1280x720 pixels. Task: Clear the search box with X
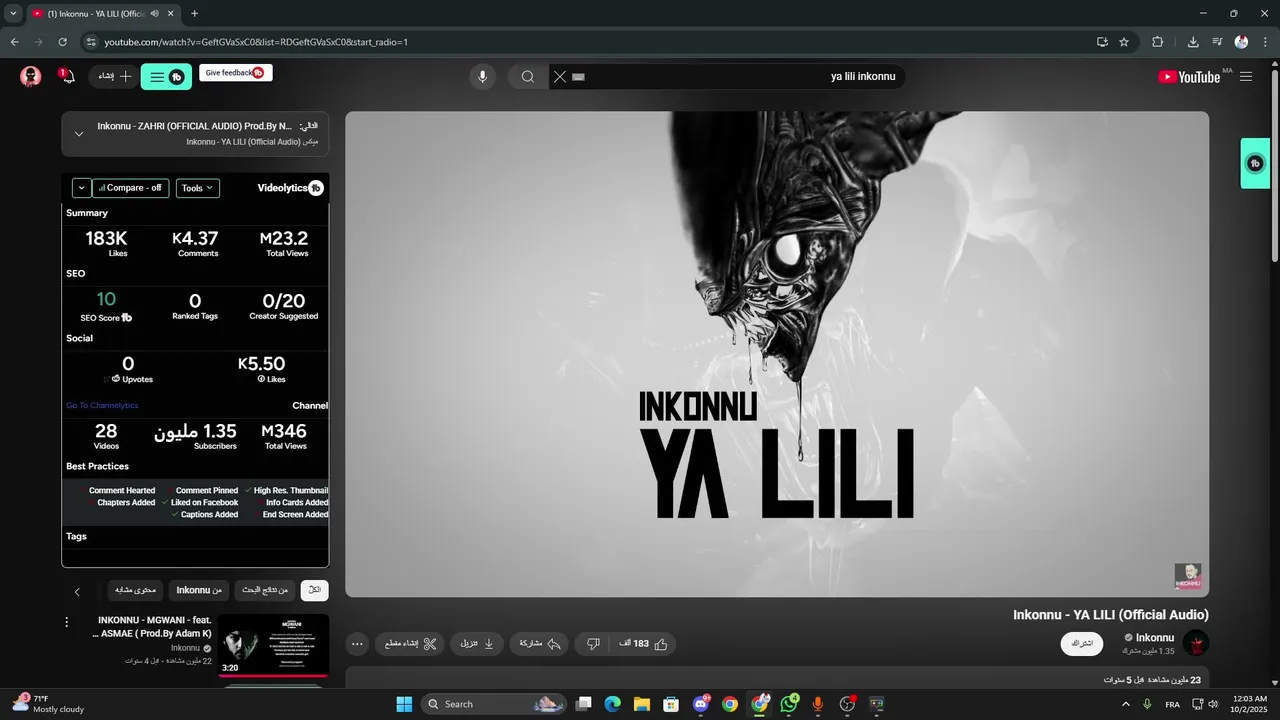tap(560, 77)
